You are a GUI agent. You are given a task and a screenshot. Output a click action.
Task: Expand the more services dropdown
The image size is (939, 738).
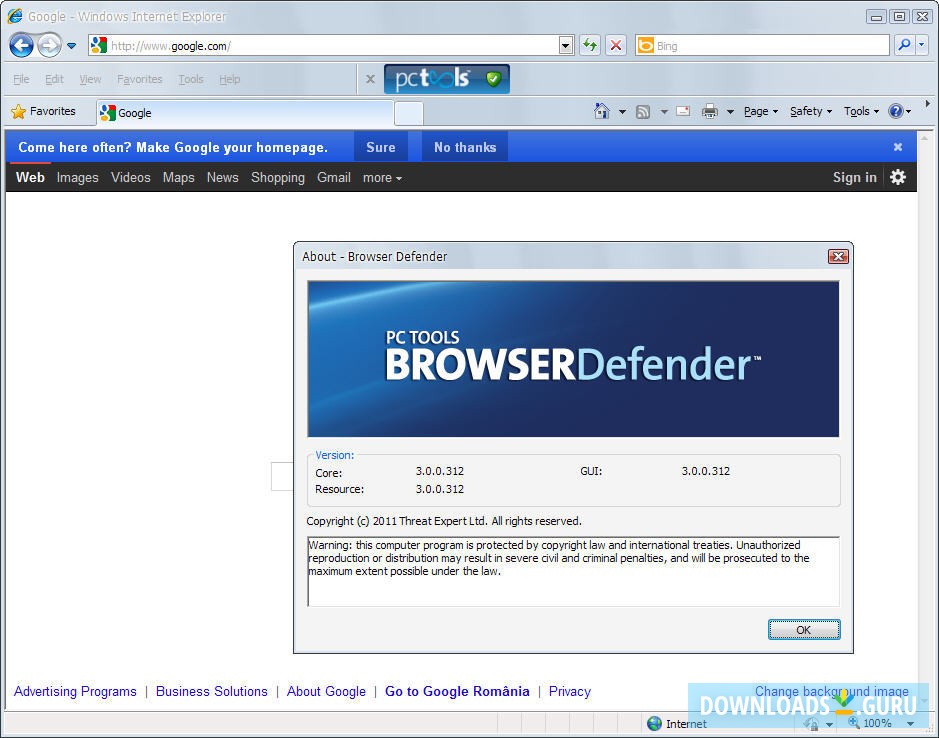[x=382, y=178]
